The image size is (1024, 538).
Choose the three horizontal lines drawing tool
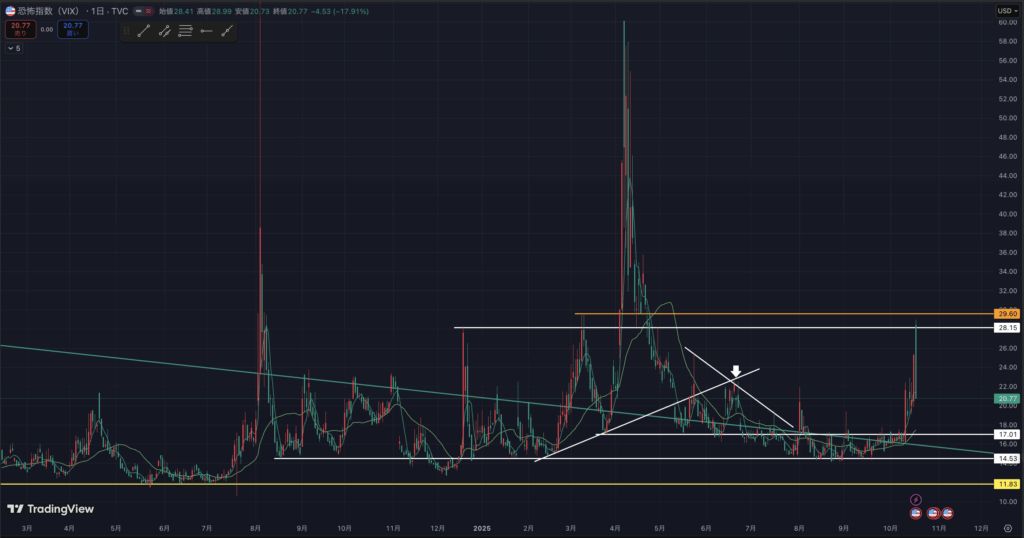[185, 31]
